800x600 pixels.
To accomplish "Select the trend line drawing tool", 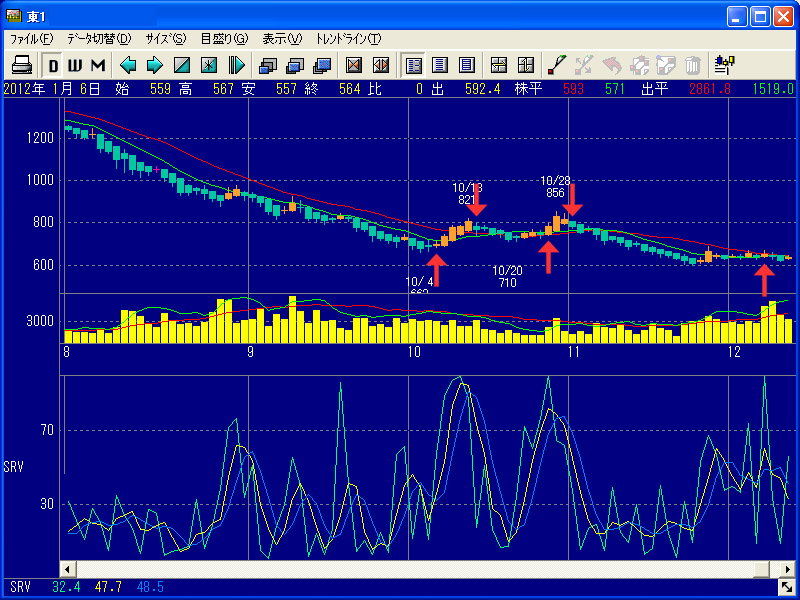I will pyautogui.click(x=557, y=65).
